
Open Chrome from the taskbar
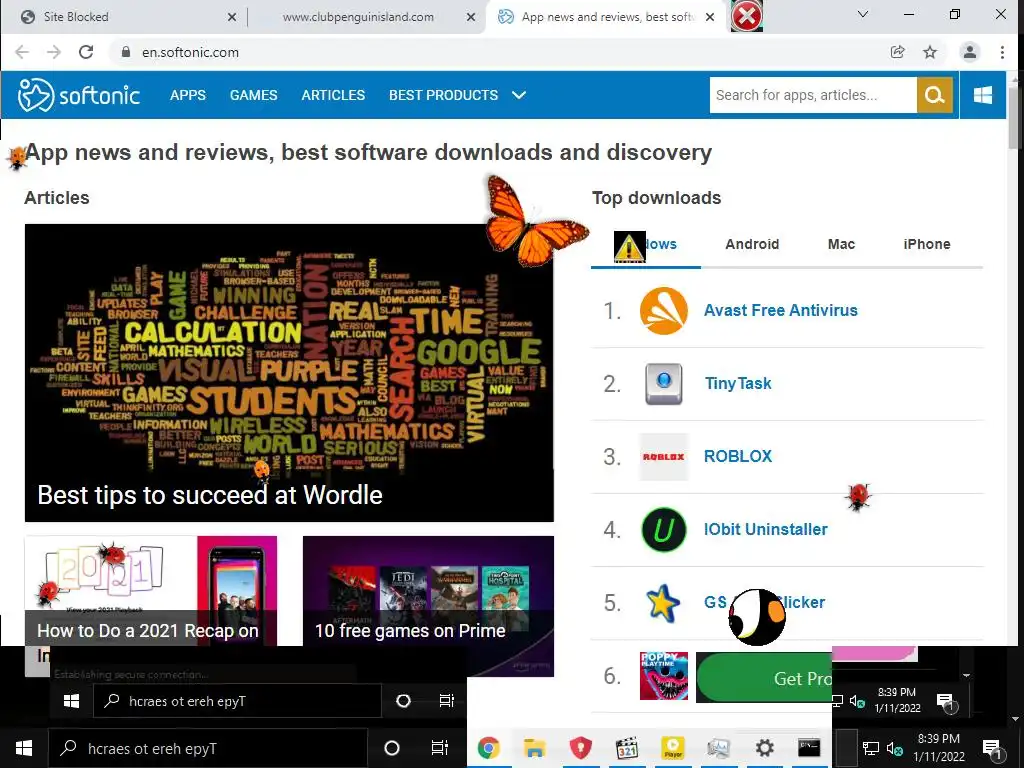(x=488, y=748)
